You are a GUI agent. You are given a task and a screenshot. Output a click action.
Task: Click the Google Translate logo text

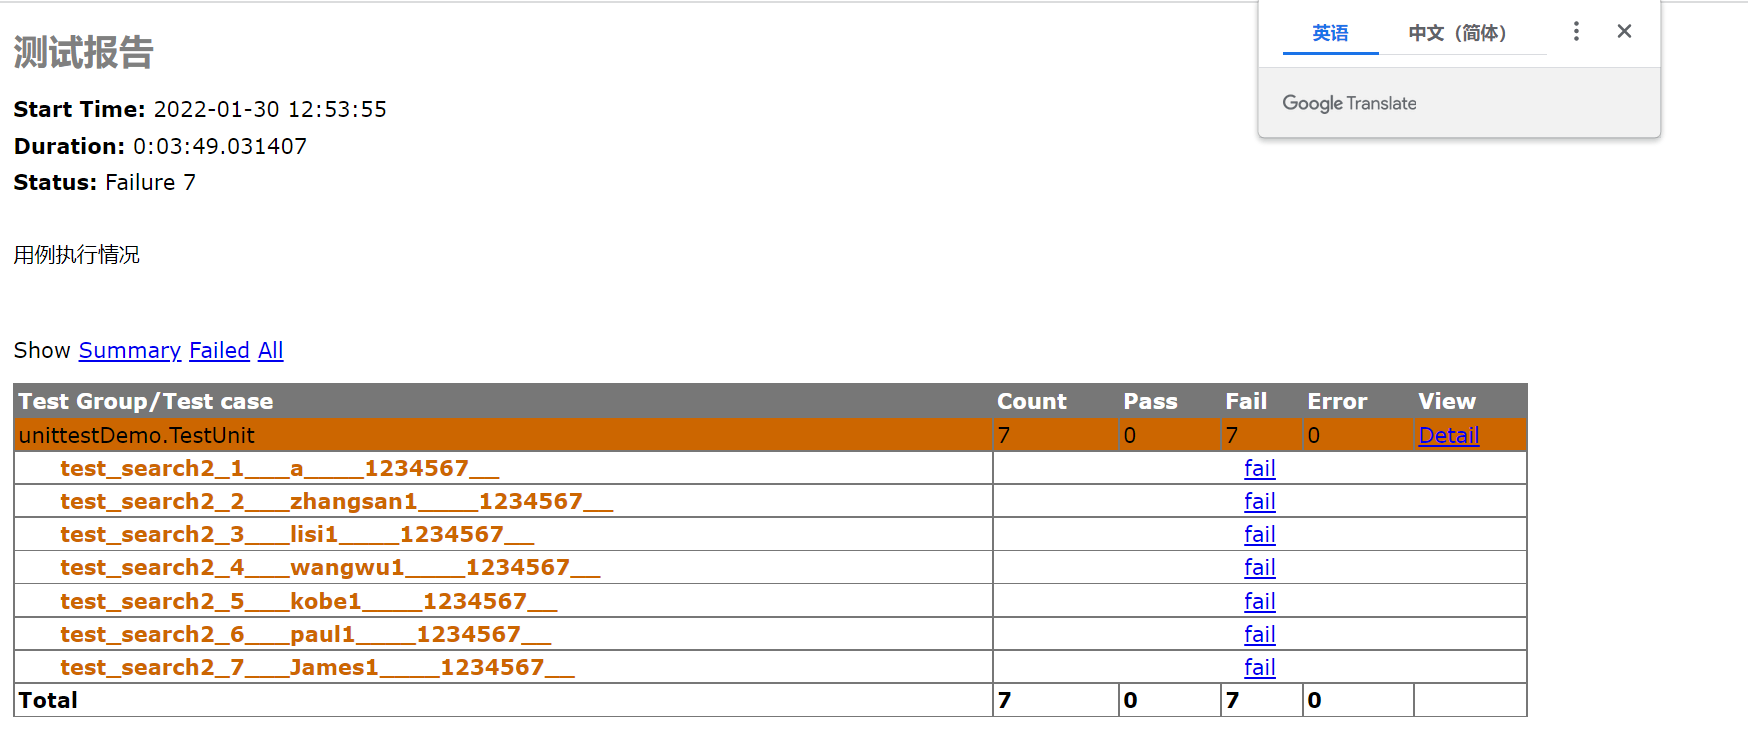pyautogui.click(x=1349, y=103)
